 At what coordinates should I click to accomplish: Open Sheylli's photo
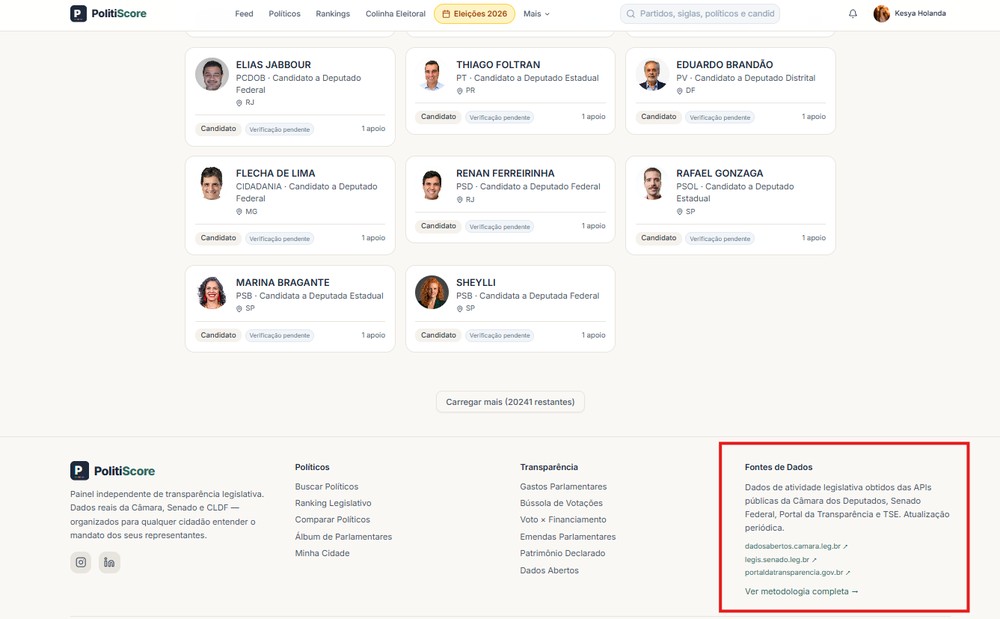[x=432, y=292]
